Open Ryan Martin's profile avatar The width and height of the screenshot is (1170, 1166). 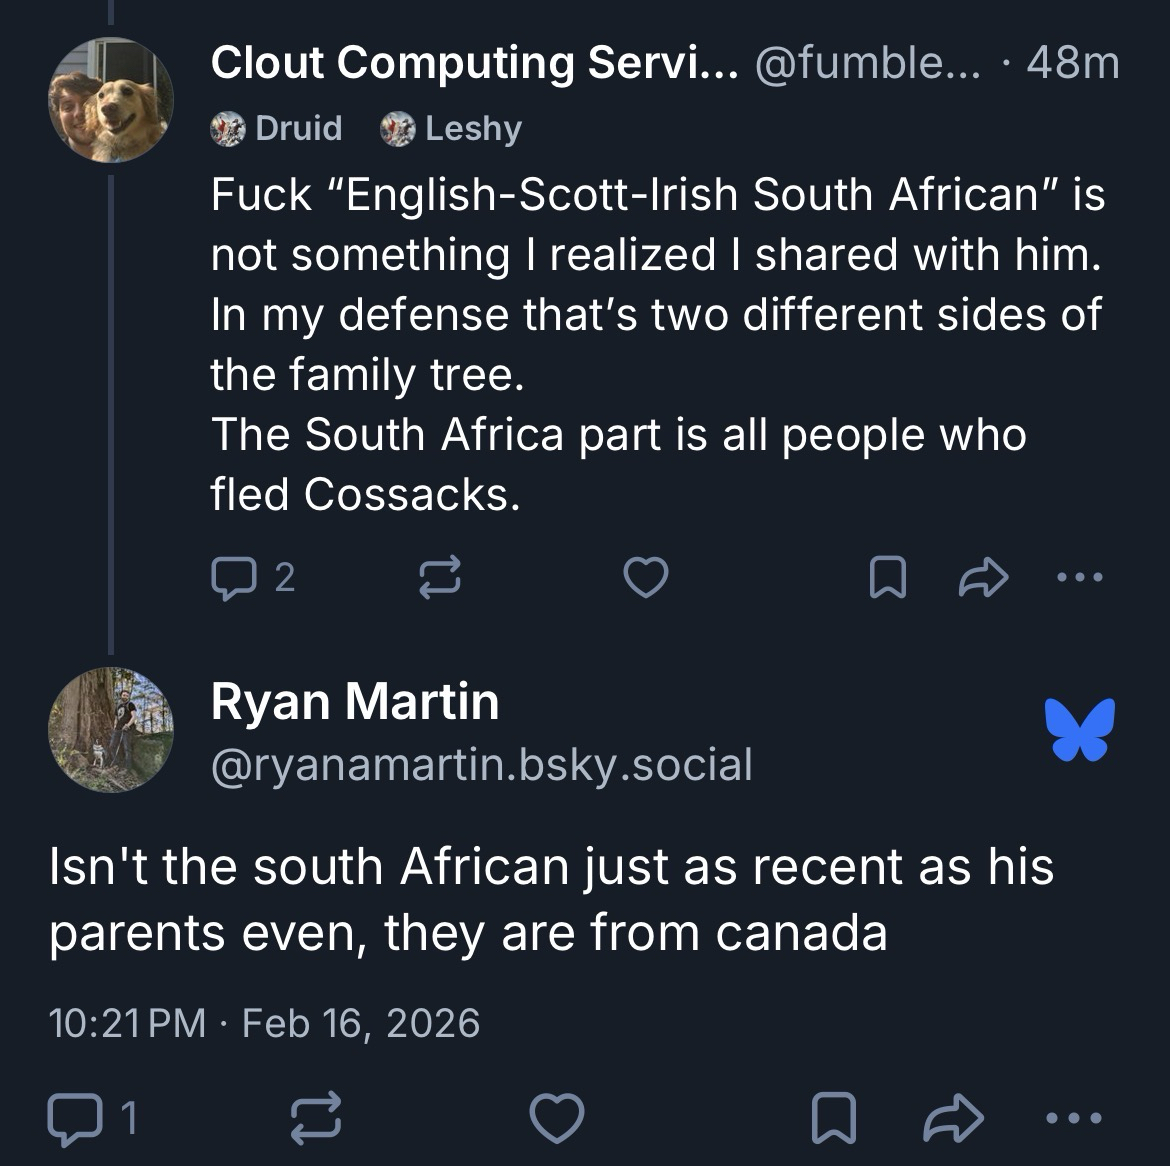(x=111, y=730)
